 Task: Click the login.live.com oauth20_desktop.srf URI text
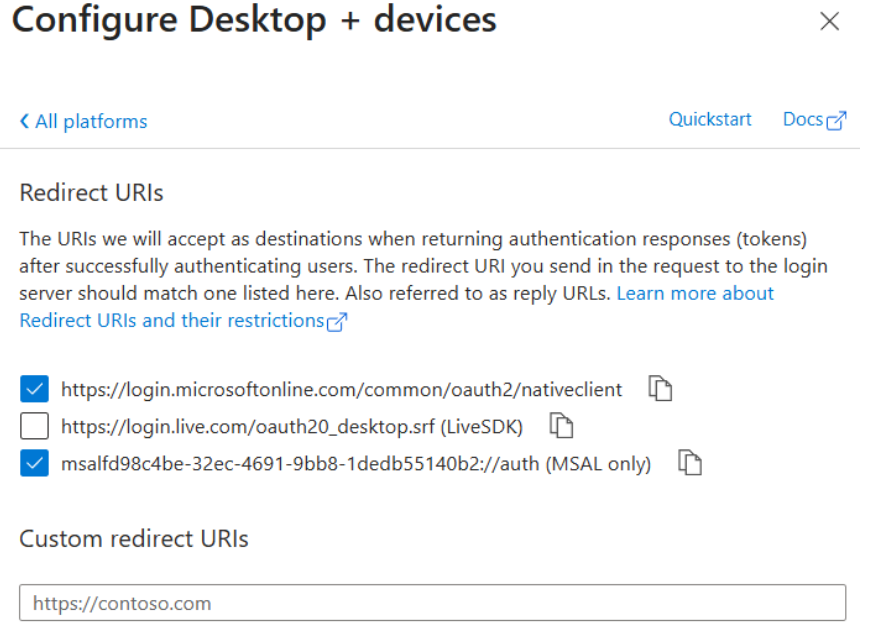coord(292,427)
